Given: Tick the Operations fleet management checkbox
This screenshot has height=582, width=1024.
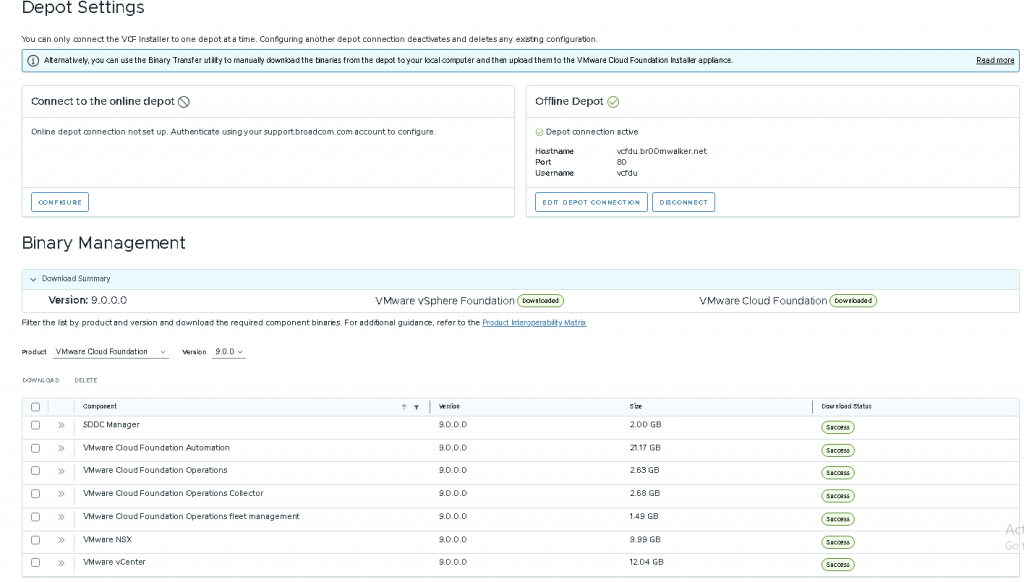Looking at the screenshot, I should [x=35, y=517].
